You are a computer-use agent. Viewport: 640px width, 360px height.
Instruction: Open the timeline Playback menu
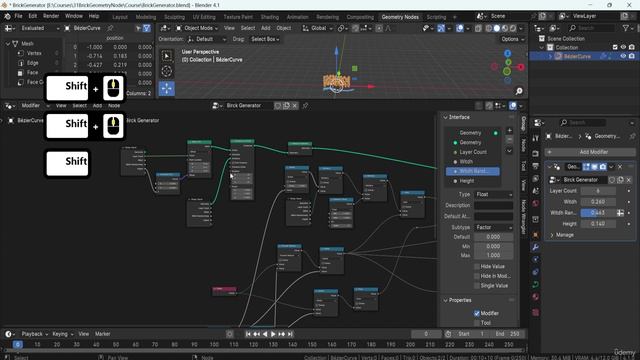point(34,334)
